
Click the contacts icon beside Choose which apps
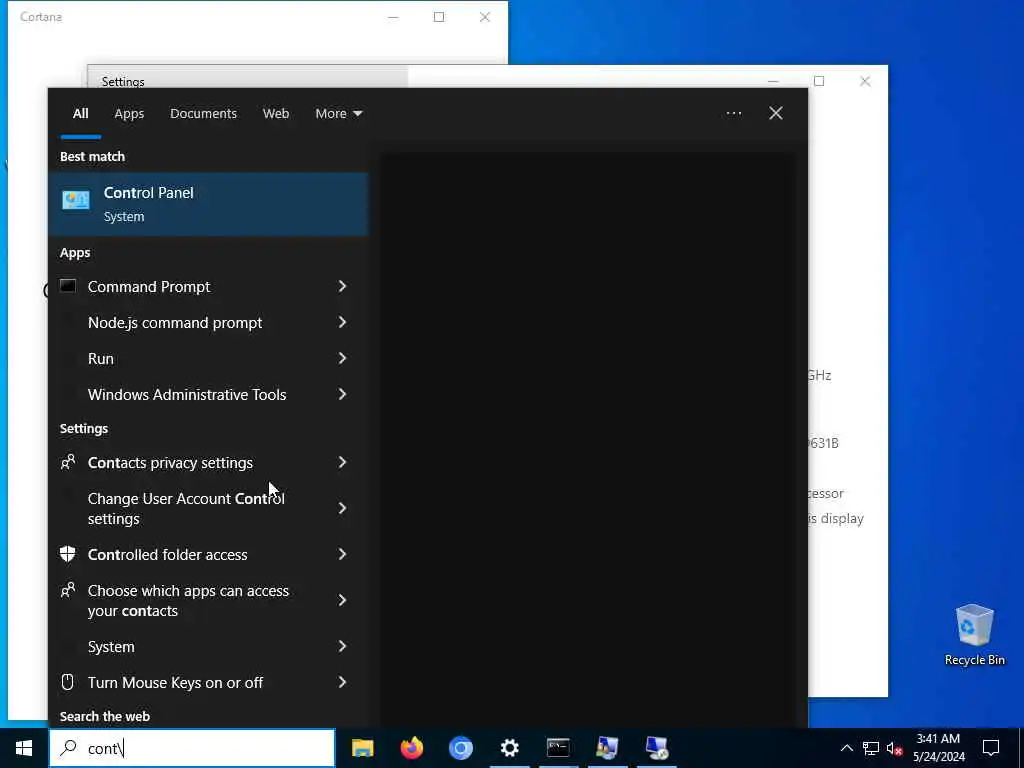(x=68, y=590)
